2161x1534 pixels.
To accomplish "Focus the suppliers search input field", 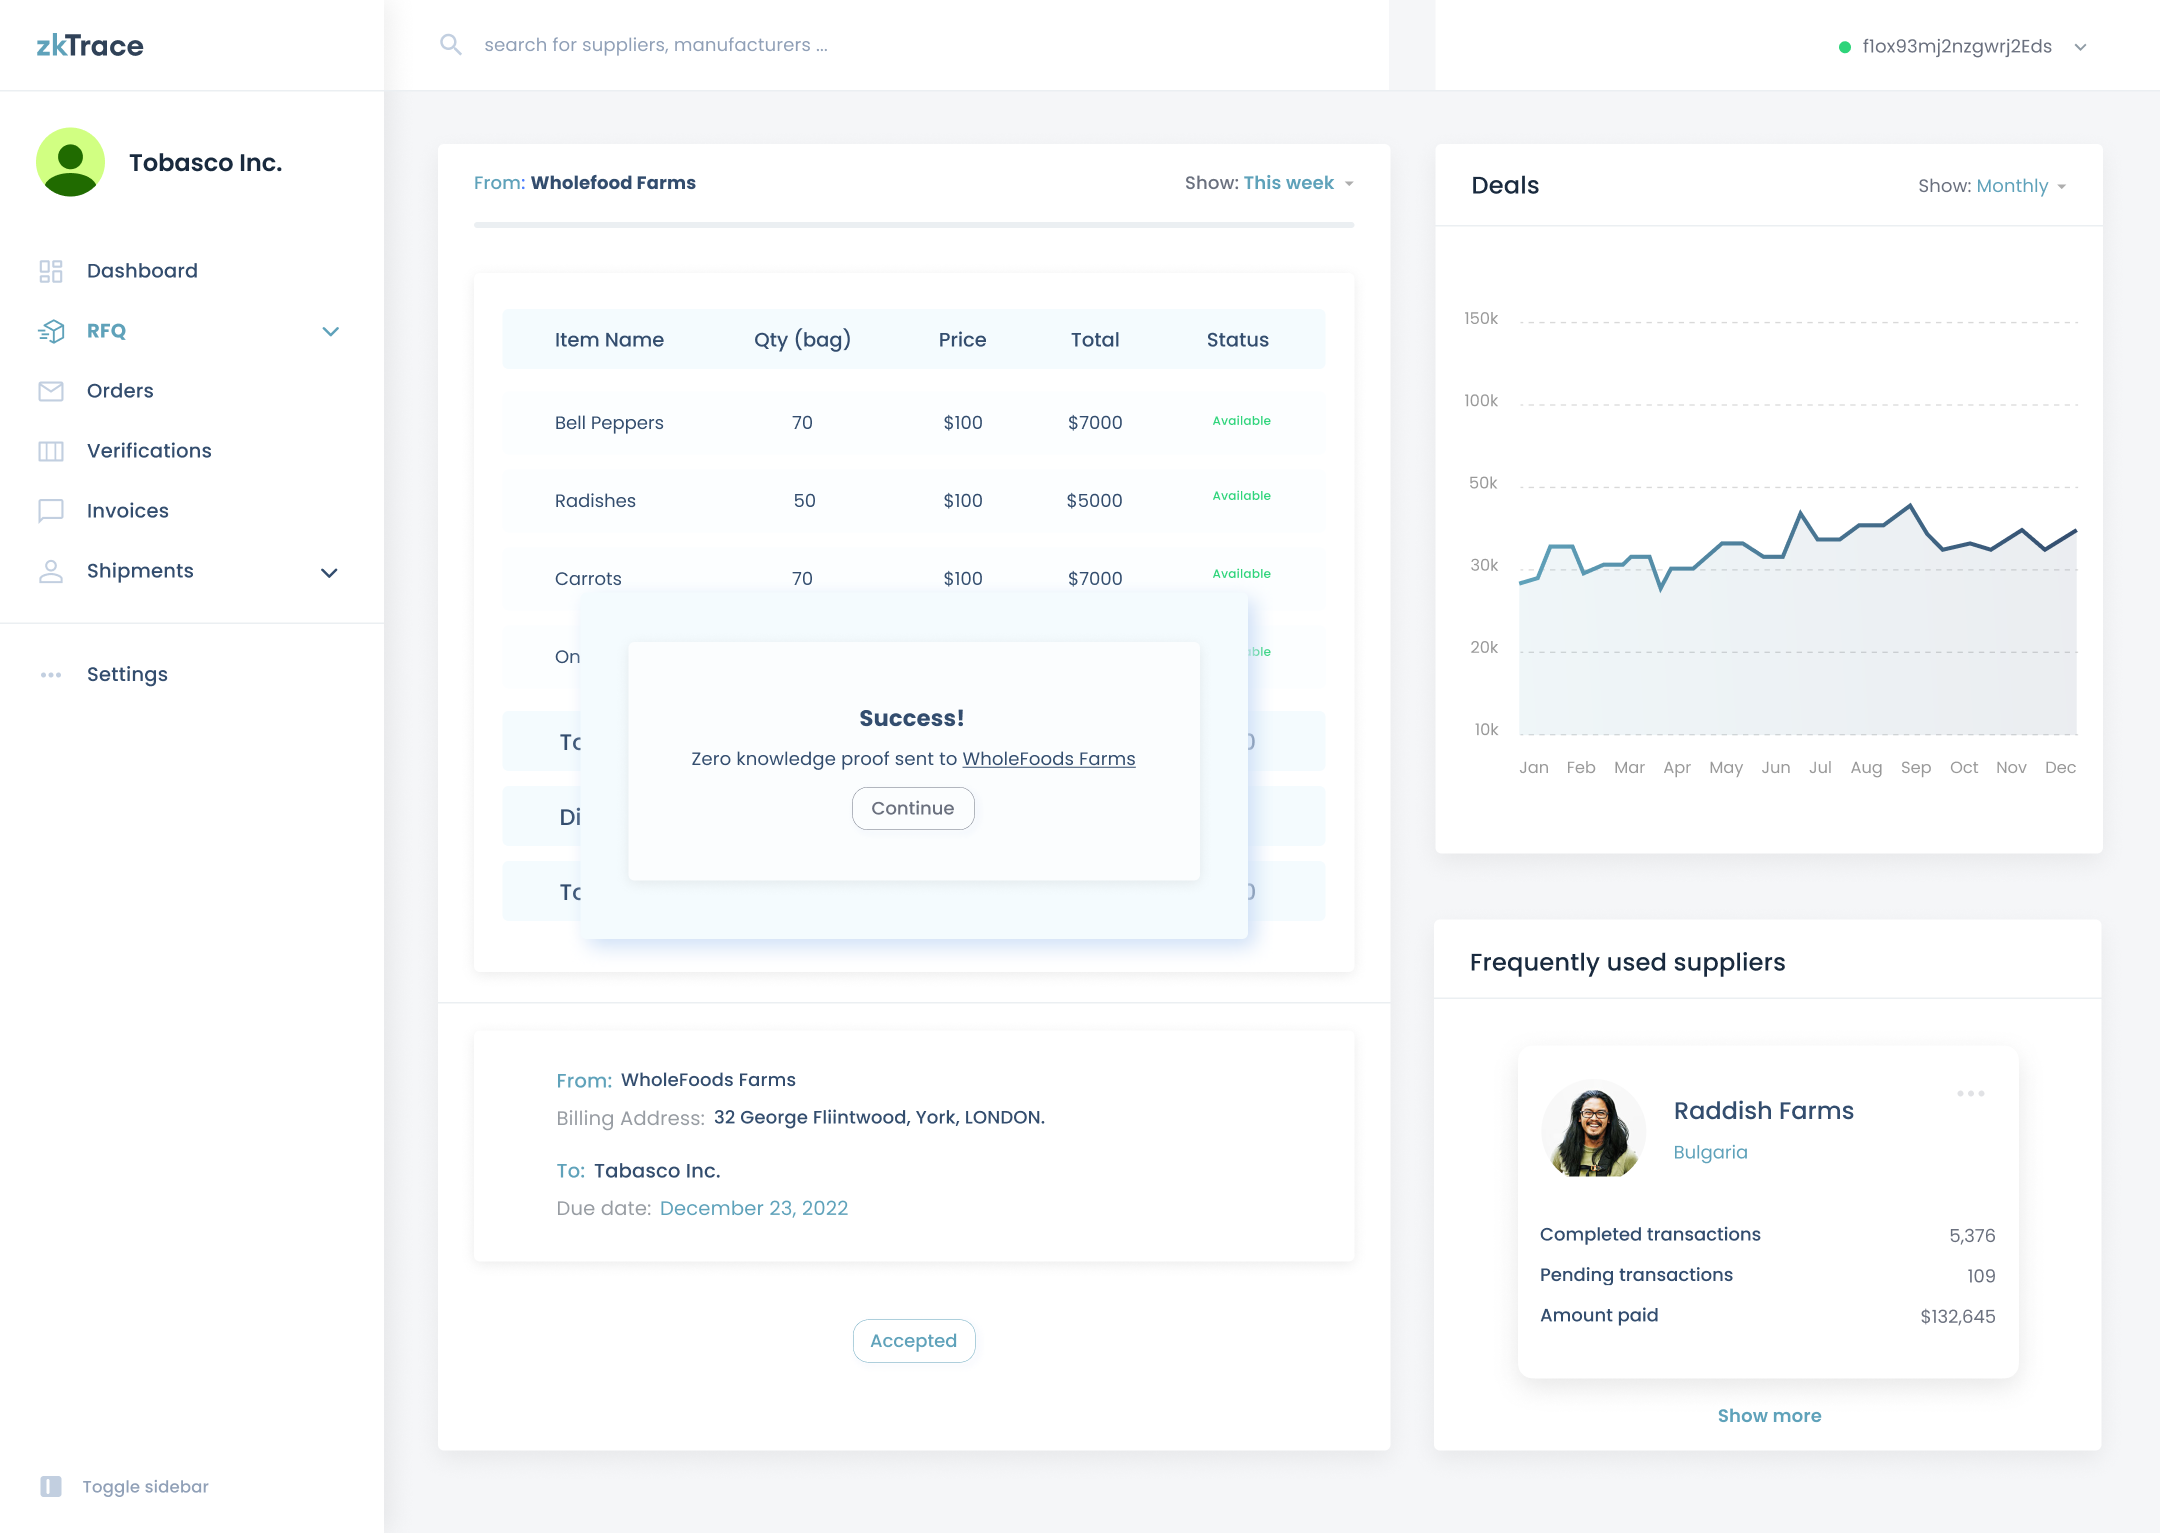I will [655, 45].
